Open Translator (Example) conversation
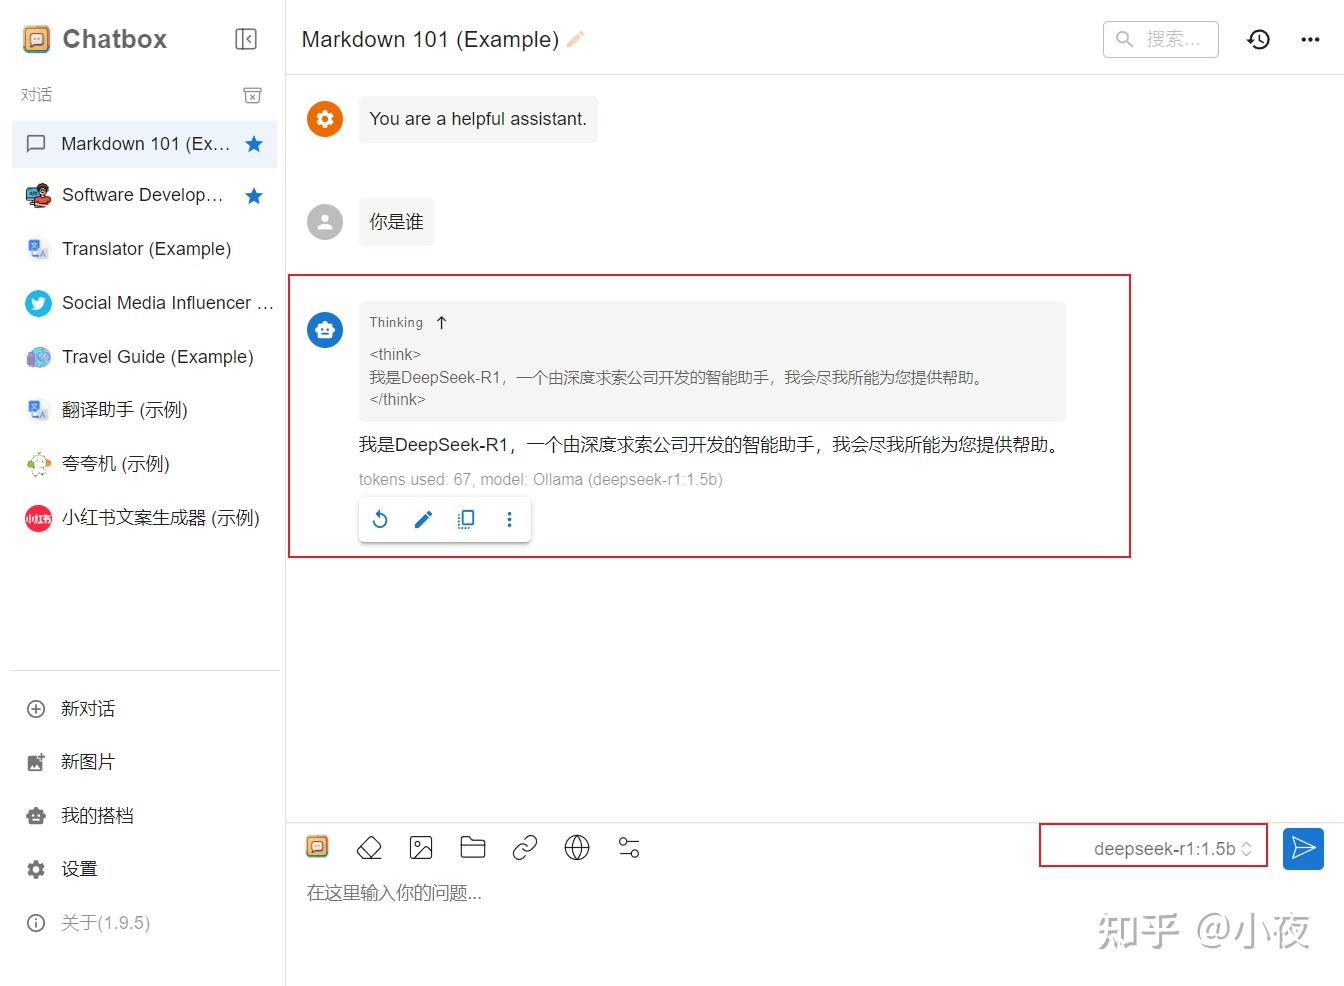 click(x=144, y=249)
